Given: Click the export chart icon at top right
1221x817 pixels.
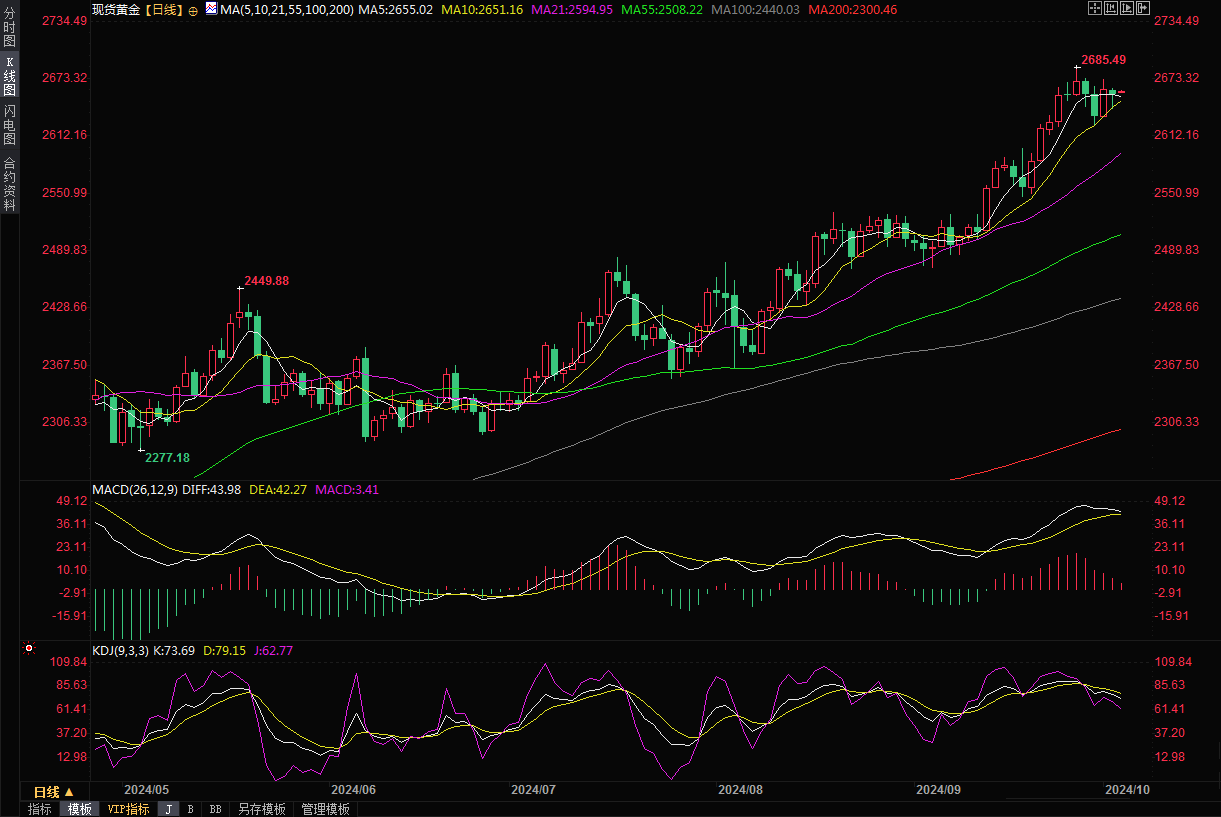Looking at the screenshot, I should point(1145,8).
